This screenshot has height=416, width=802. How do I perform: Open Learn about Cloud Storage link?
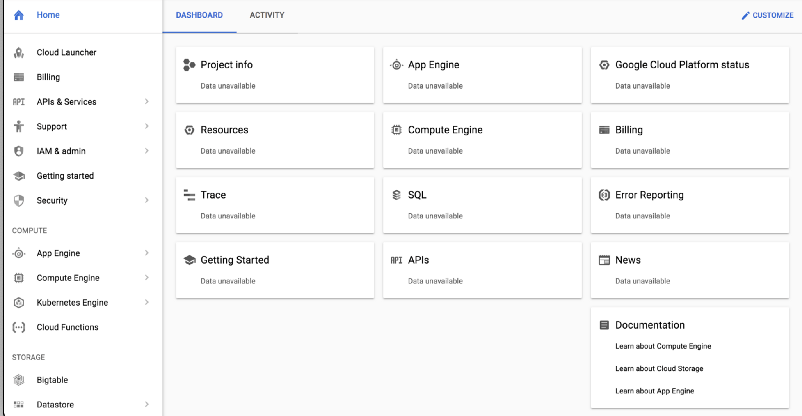pyautogui.click(x=659, y=368)
